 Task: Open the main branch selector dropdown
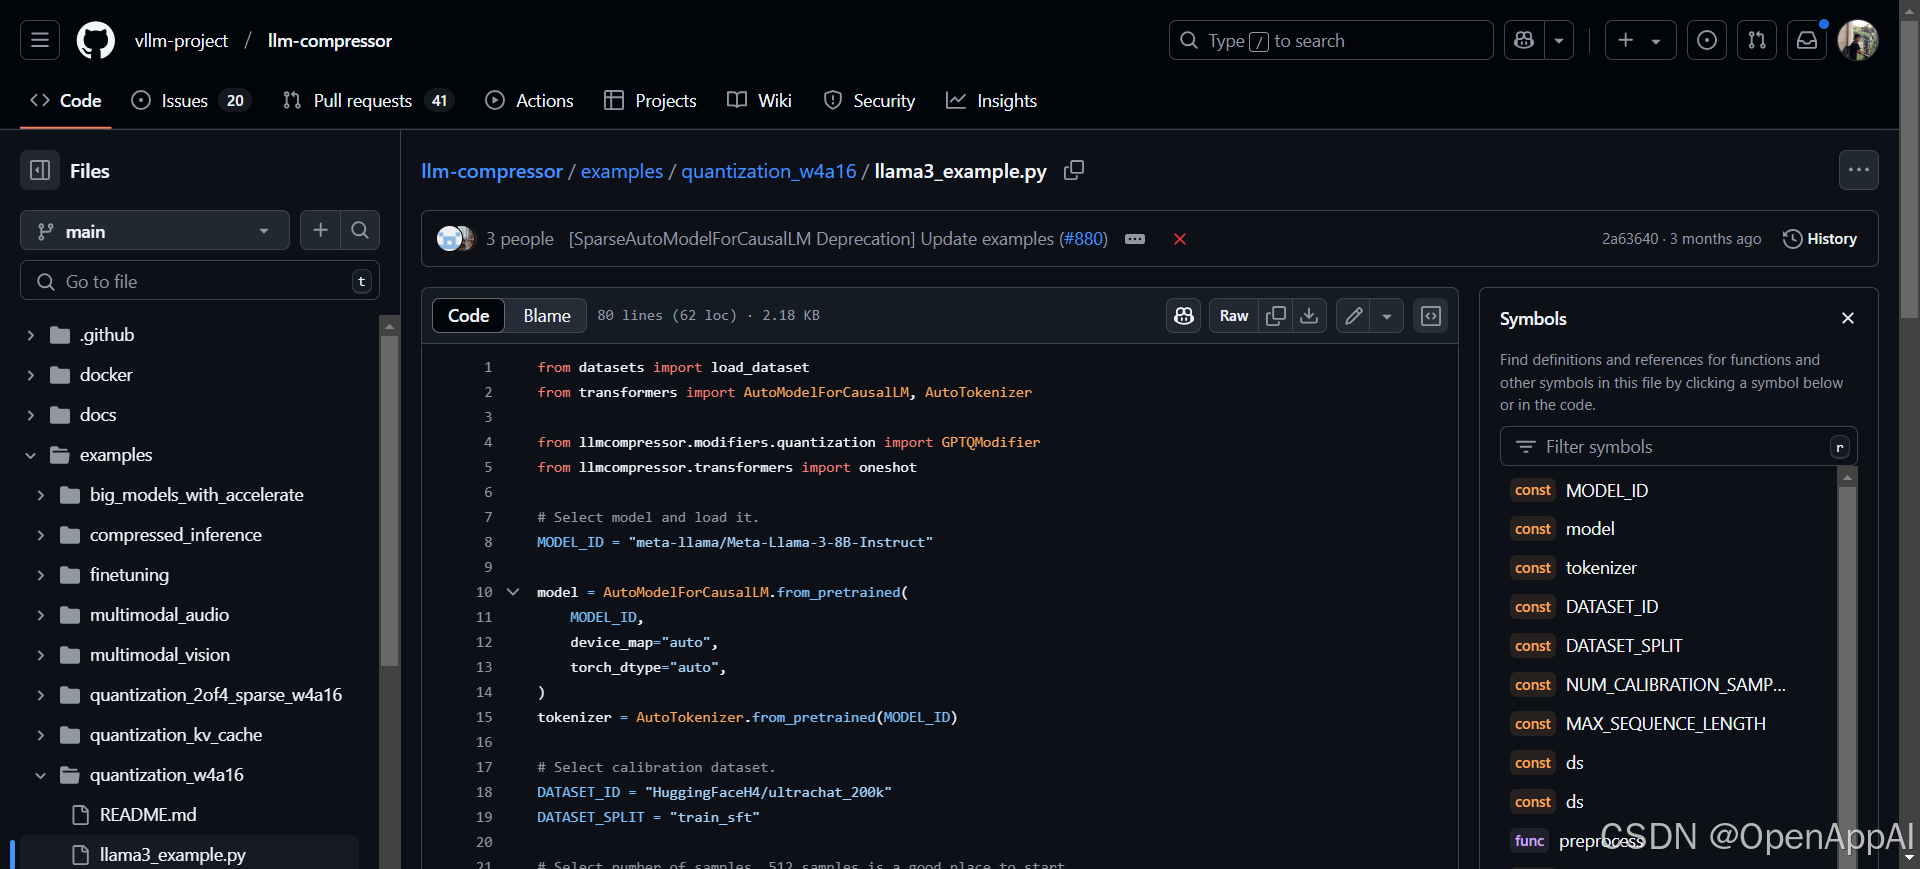[x=155, y=231]
